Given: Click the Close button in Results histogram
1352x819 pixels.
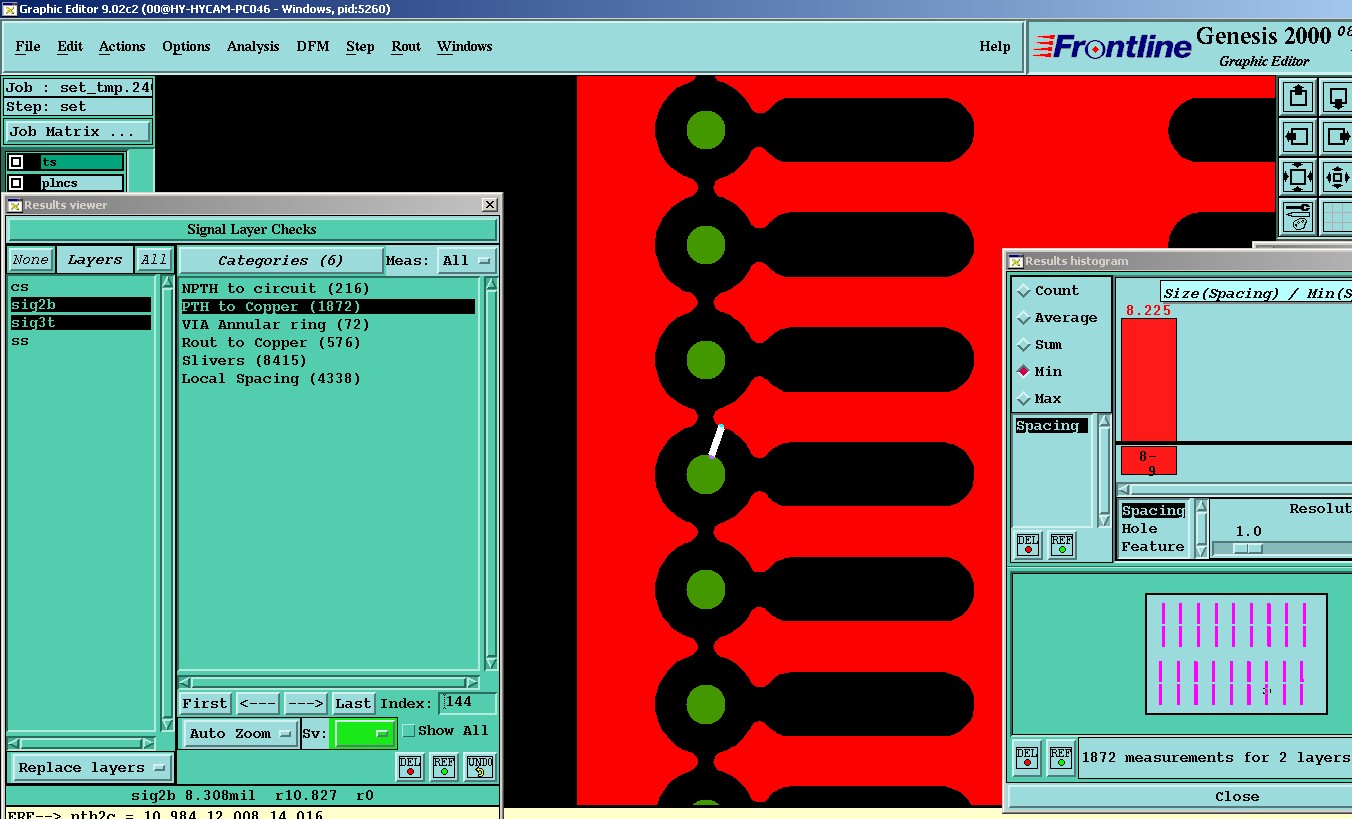Looking at the screenshot, I should (1180, 797).
